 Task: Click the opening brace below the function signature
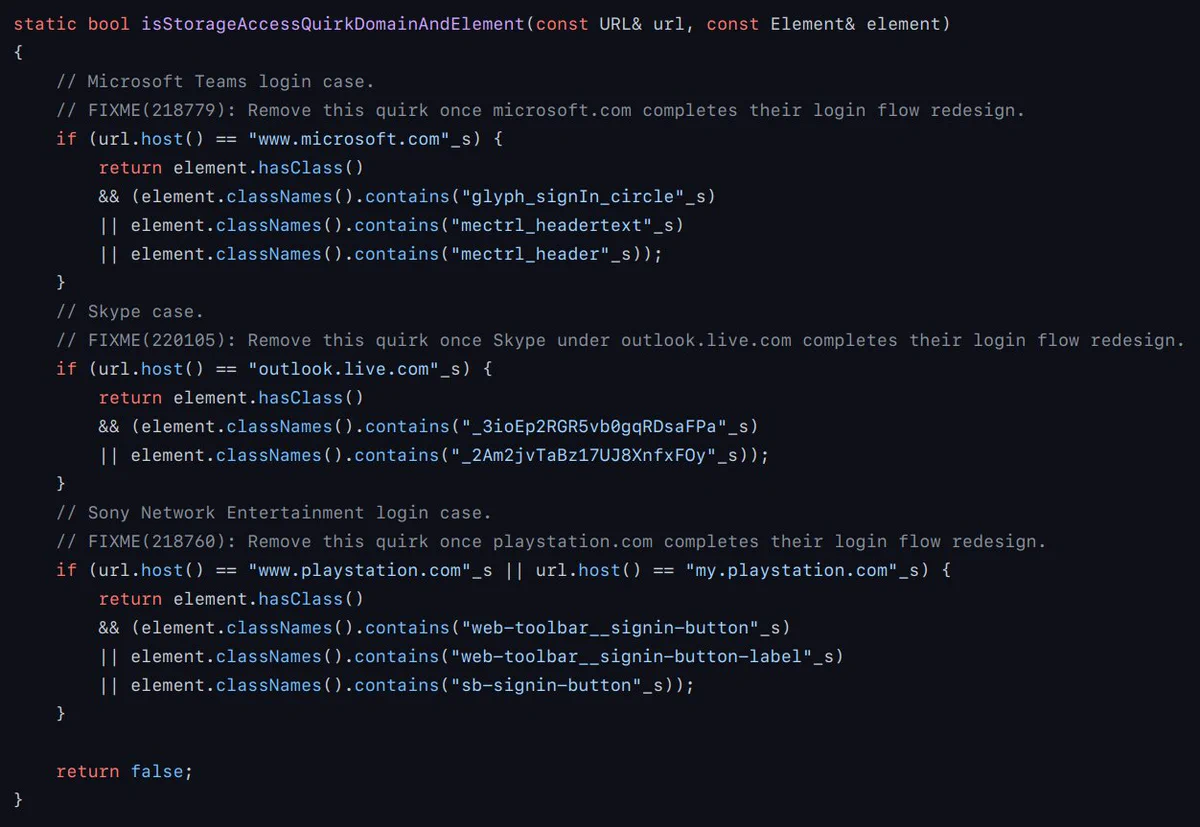pyautogui.click(x=18, y=52)
